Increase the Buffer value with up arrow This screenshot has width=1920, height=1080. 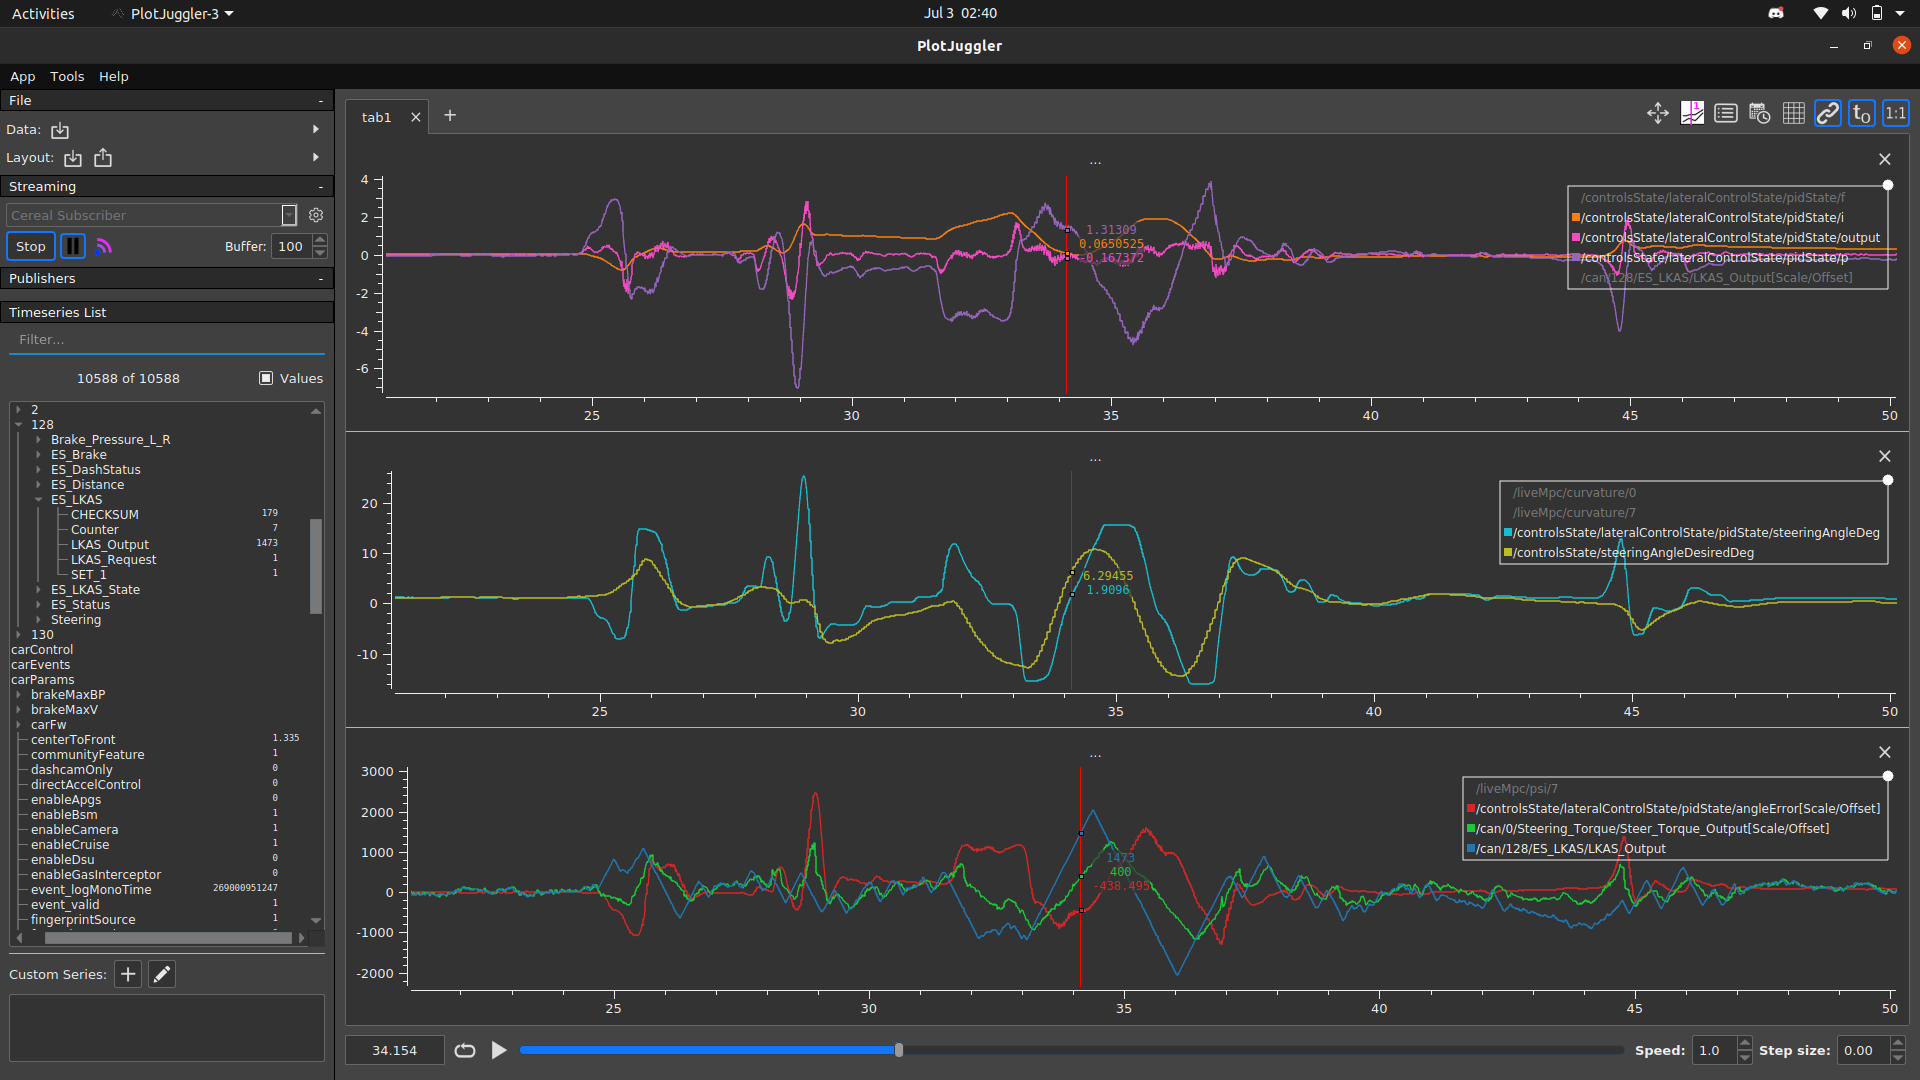(x=320, y=240)
